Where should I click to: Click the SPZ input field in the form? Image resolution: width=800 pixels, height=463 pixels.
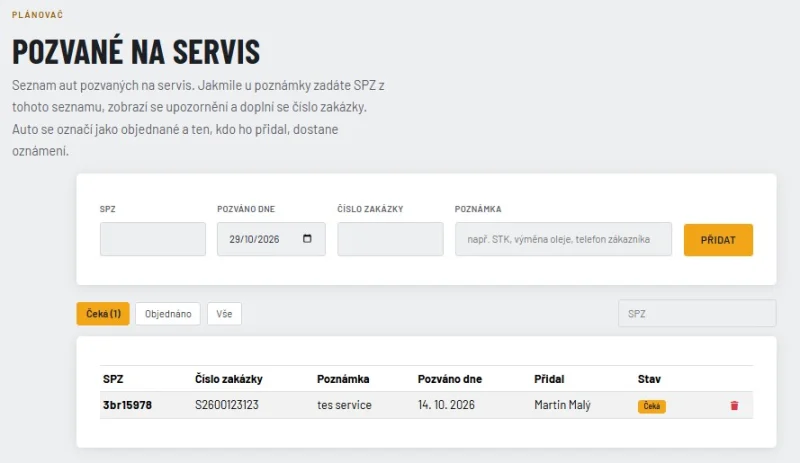[x=153, y=239]
